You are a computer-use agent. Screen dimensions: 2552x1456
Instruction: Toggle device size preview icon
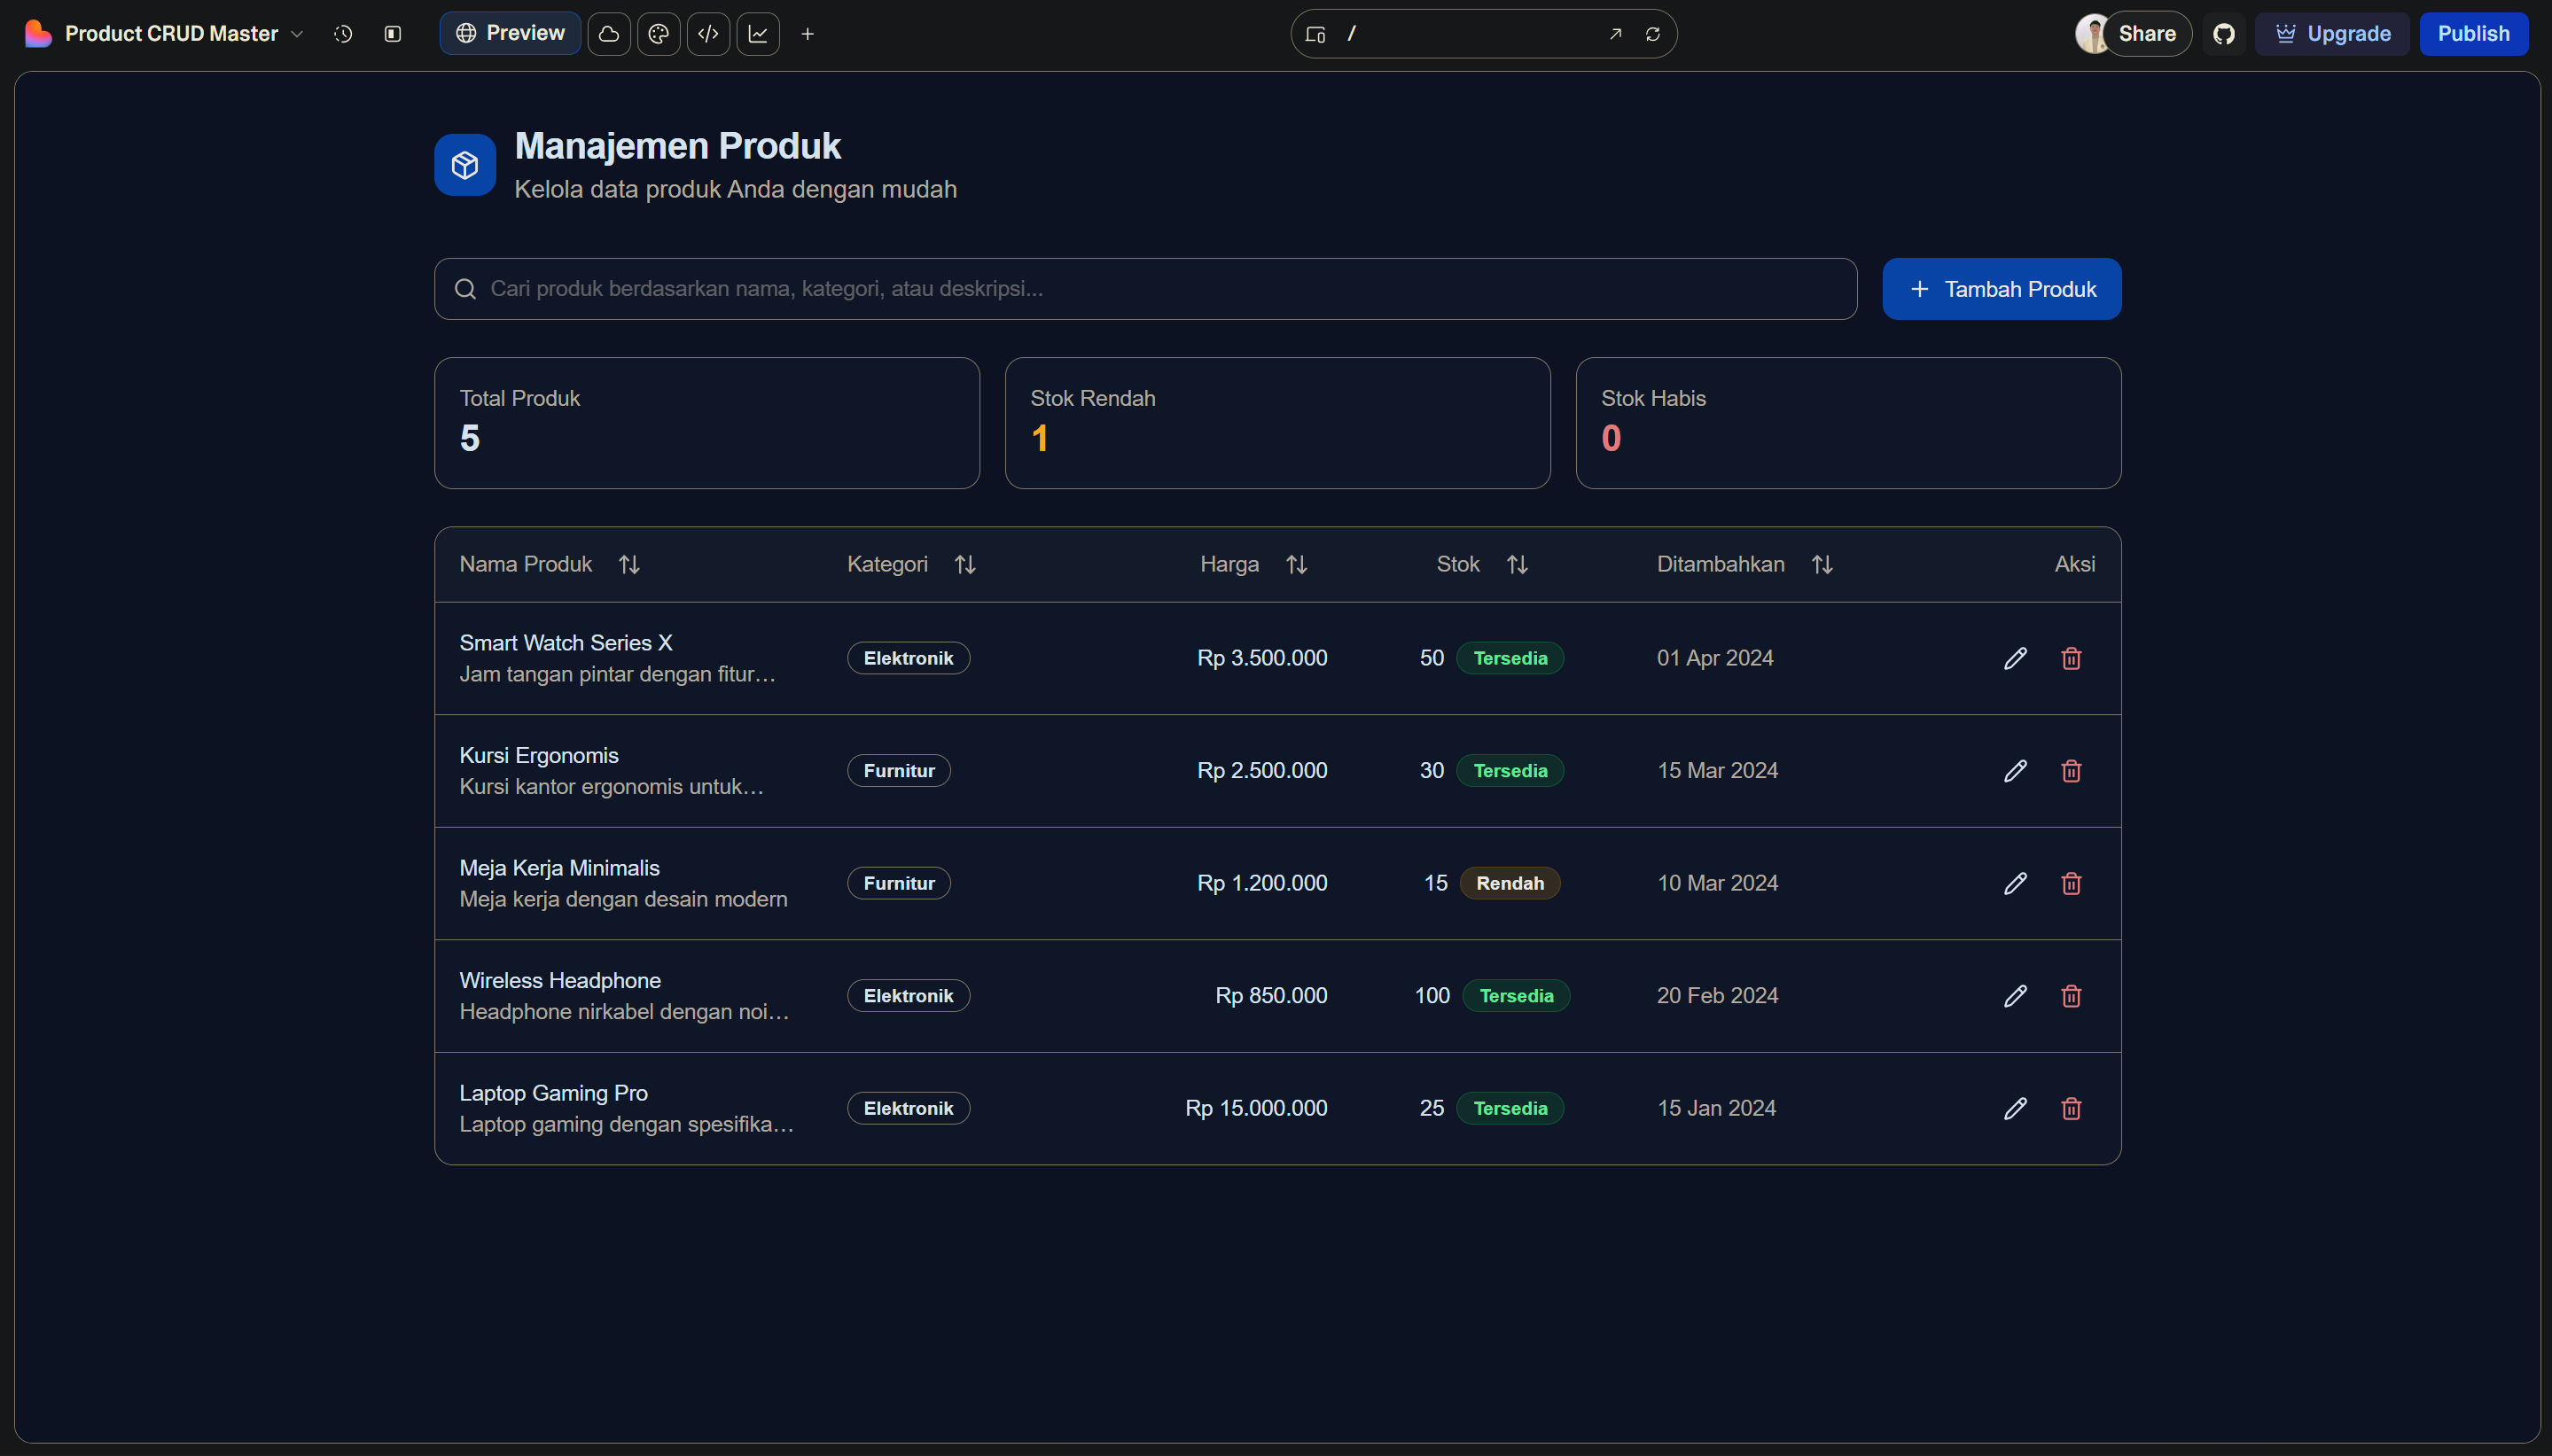[1316, 34]
